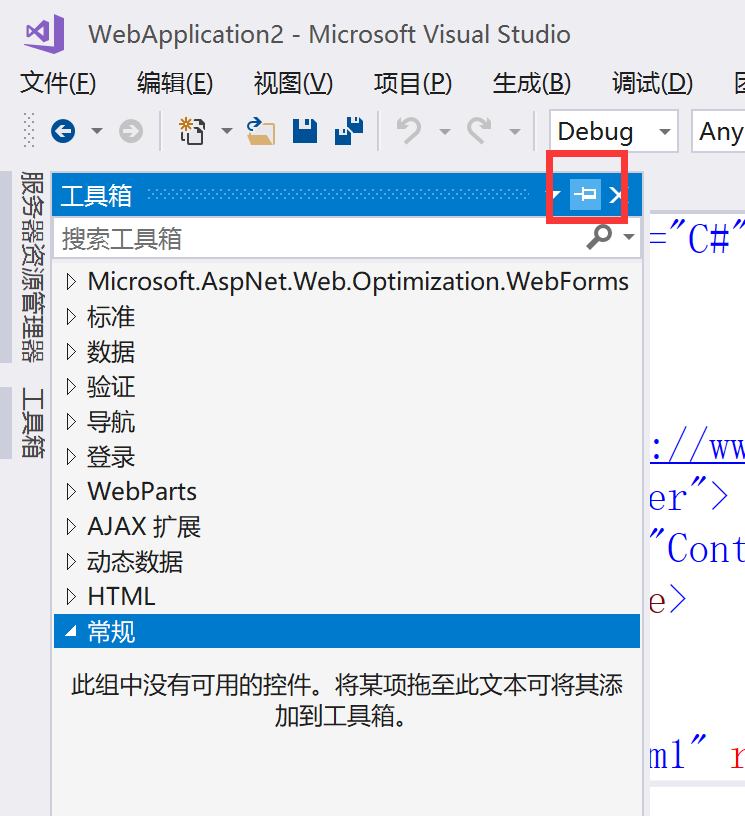Open the 服务器资源管理器 side tab

click(32, 267)
